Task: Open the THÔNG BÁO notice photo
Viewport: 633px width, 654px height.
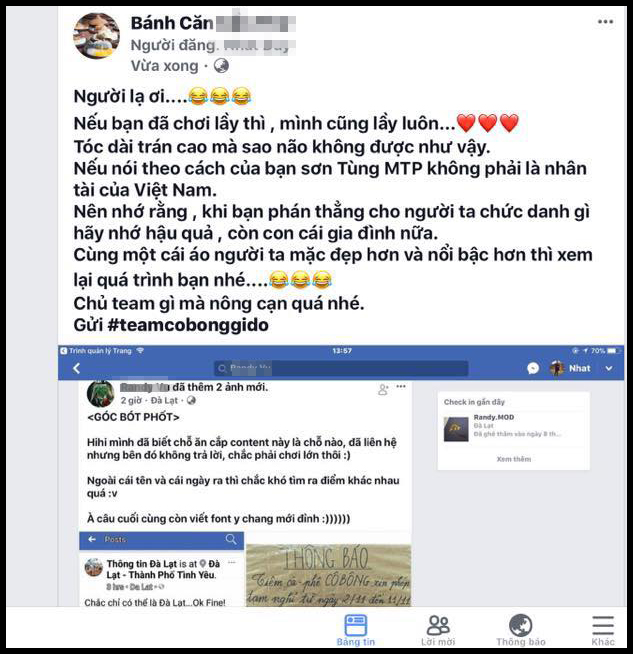Action: click(328, 575)
